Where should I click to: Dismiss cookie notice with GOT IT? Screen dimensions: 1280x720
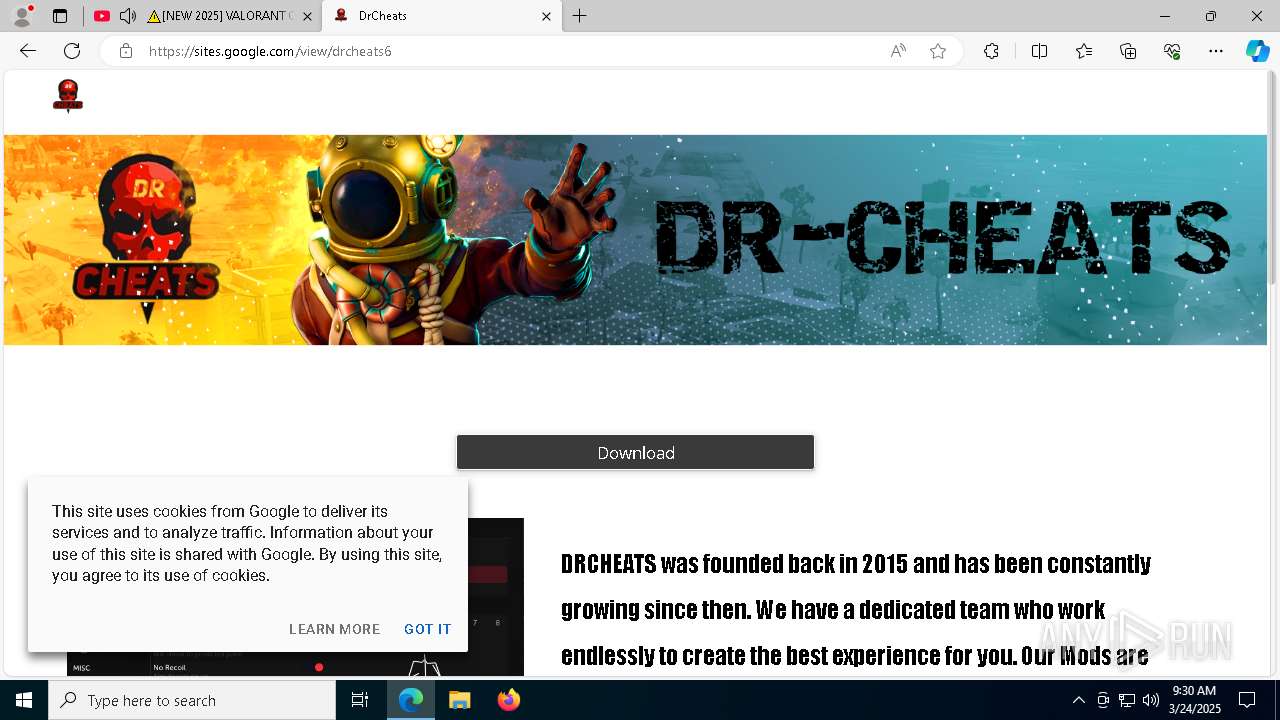pos(427,629)
